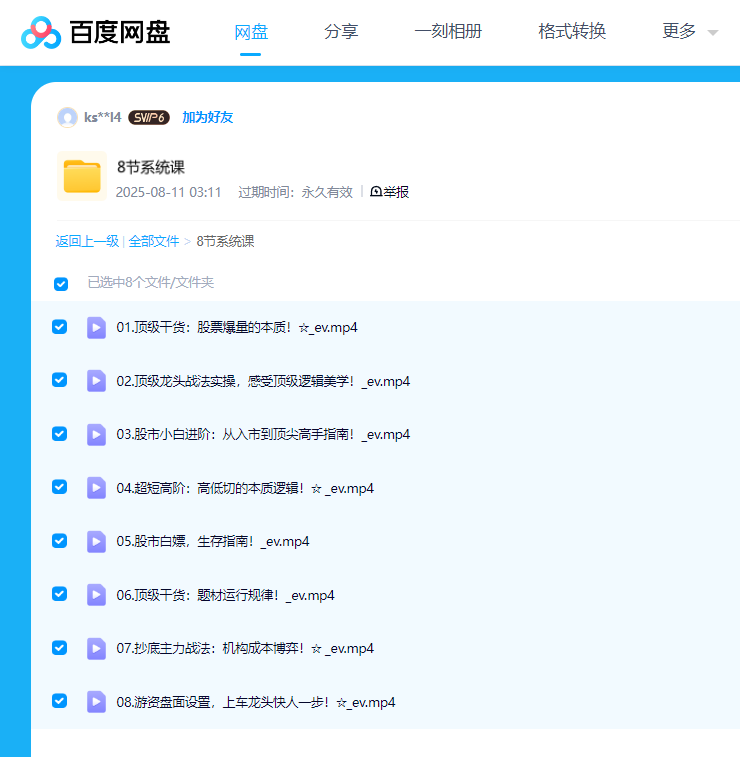The image size is (740, 757).
Task: Click the yellow 8节系统课 folder icon
Action: (82, 177)
